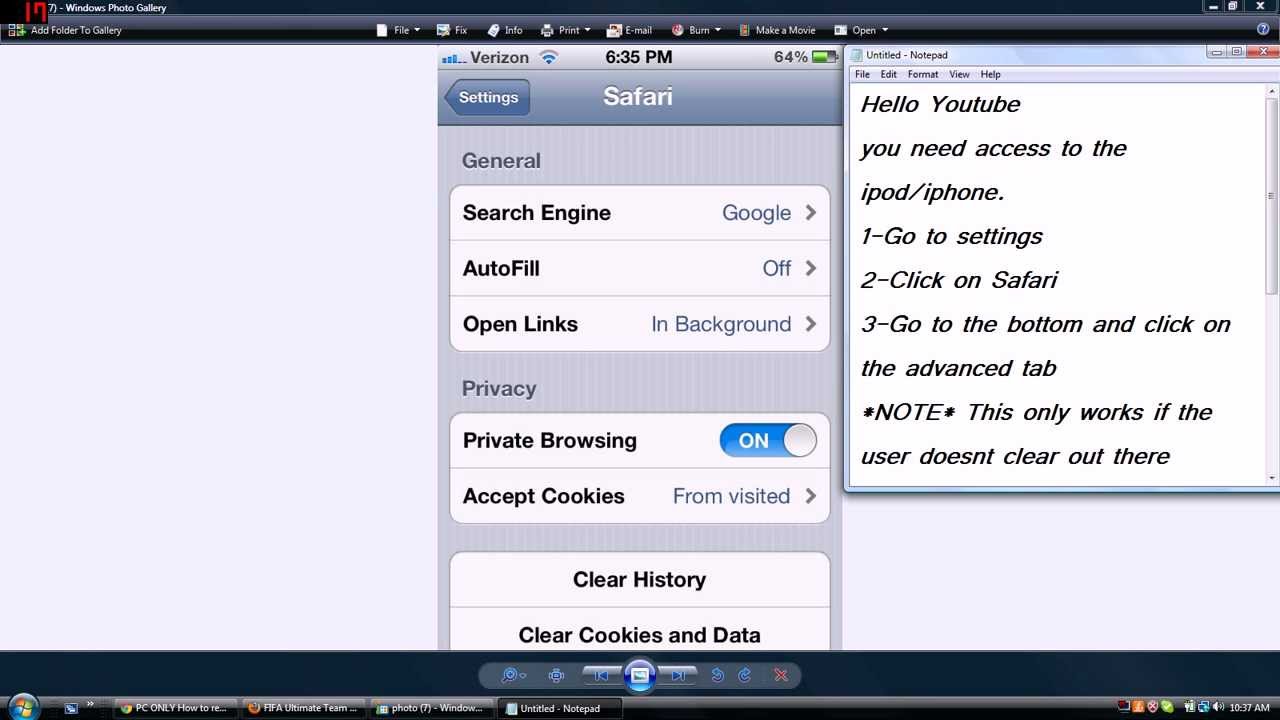Expand quick launch overflow chevron
Image resolution: width=1280 pixels, height=720 pixels.
(90, 703)
